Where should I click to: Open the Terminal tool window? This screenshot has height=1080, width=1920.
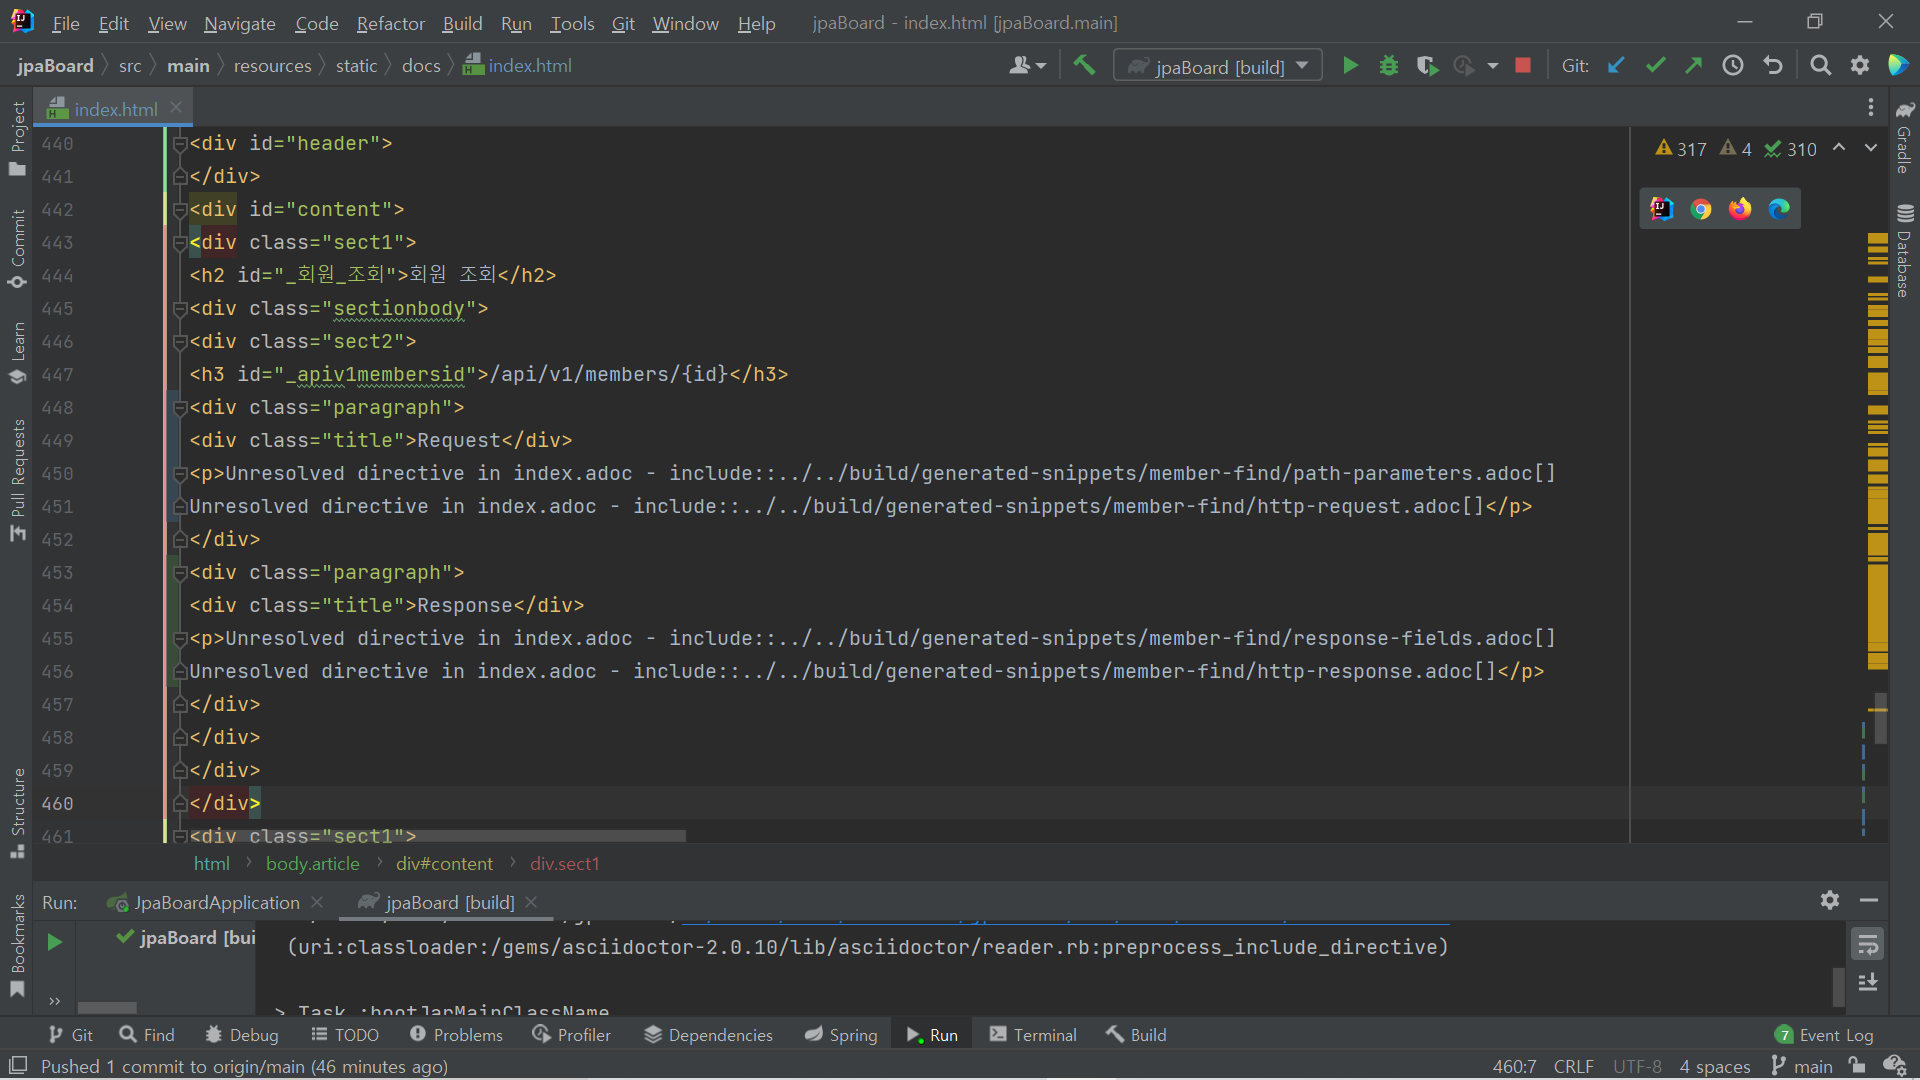(1033, 1035)
